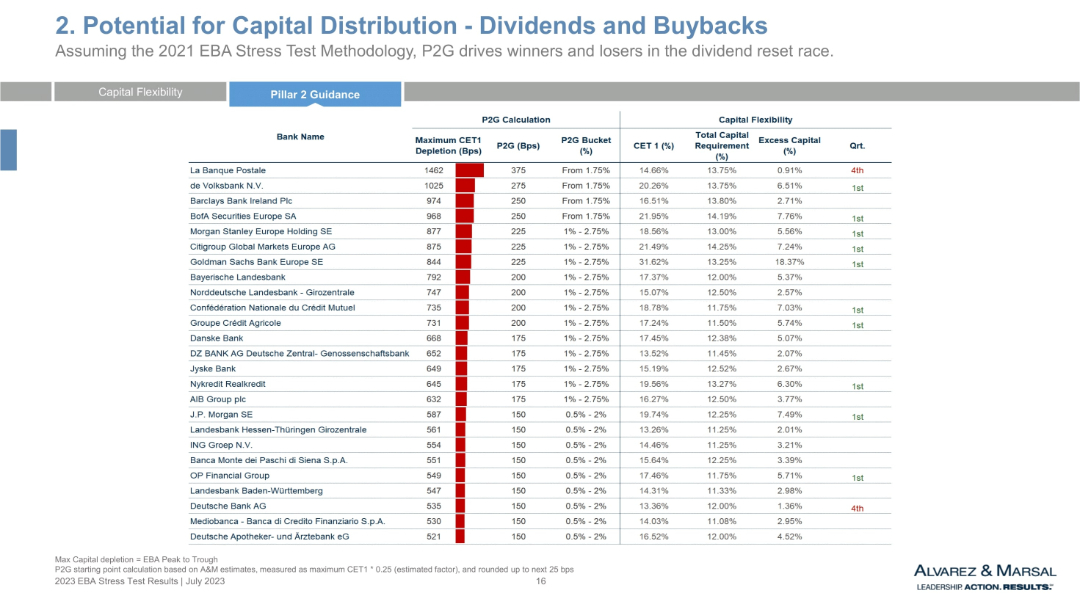This screenshot has height=607, width=1080.
Task: Select Mediobanca - Banca di Credito Finanziario S.p.A.
Action: (287, 521)
